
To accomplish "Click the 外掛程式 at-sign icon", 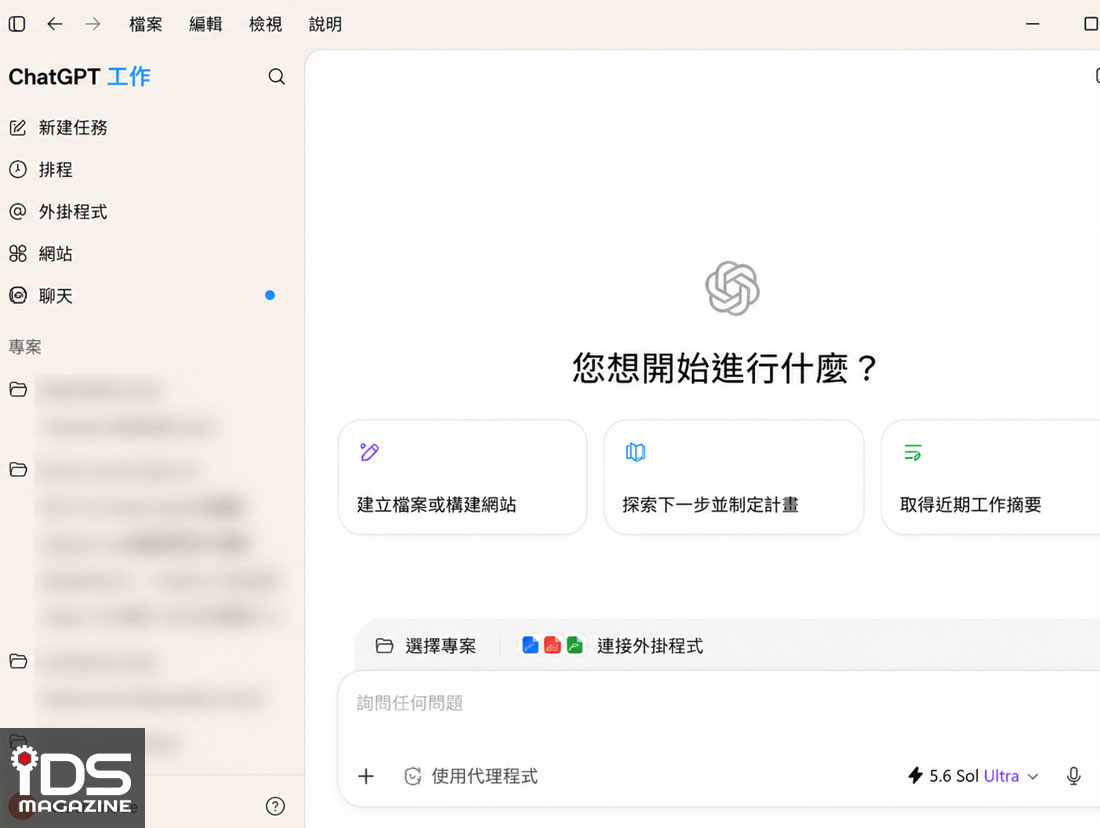I will click(18, 211).
